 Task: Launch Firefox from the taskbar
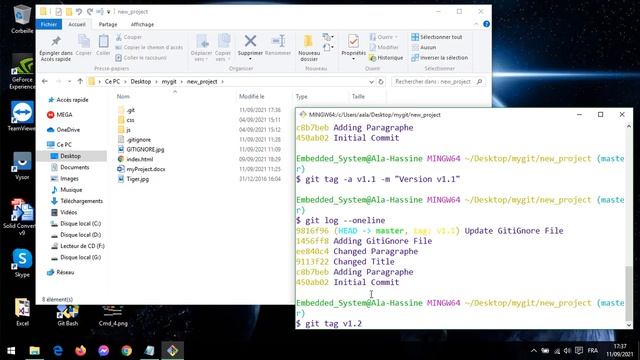click(80, 351)
